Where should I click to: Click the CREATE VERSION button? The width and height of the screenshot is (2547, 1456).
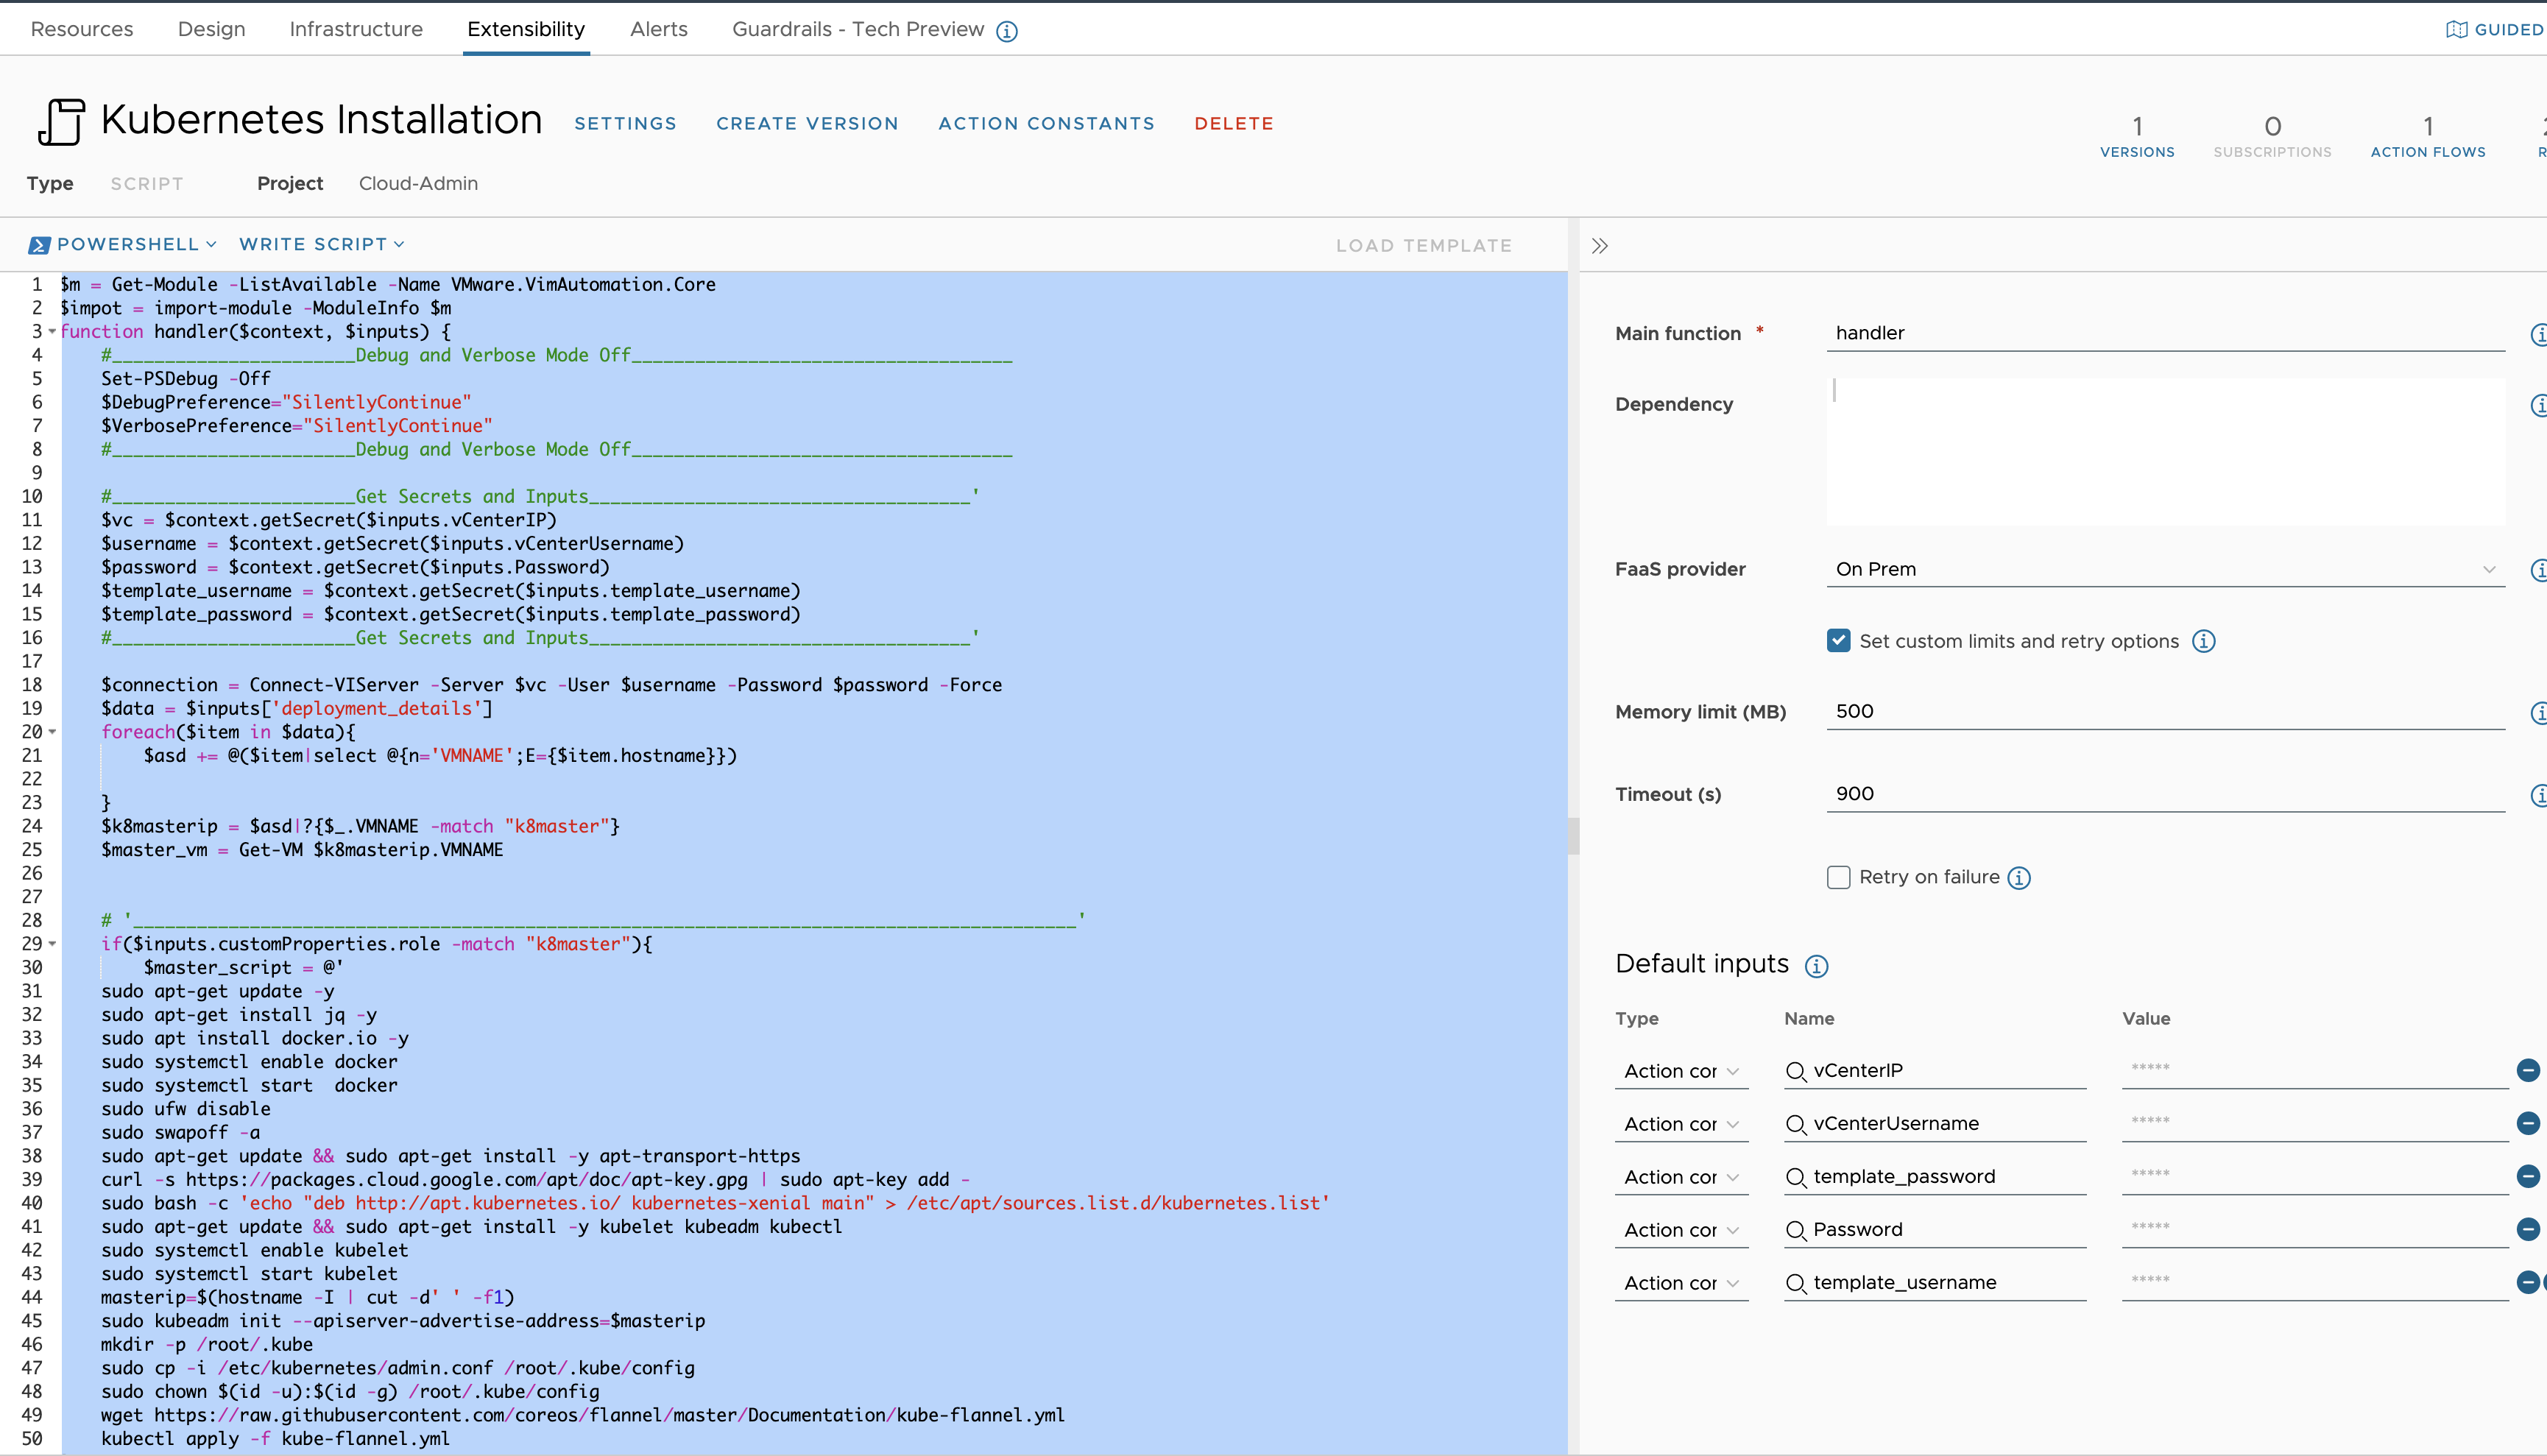[807, 123]
